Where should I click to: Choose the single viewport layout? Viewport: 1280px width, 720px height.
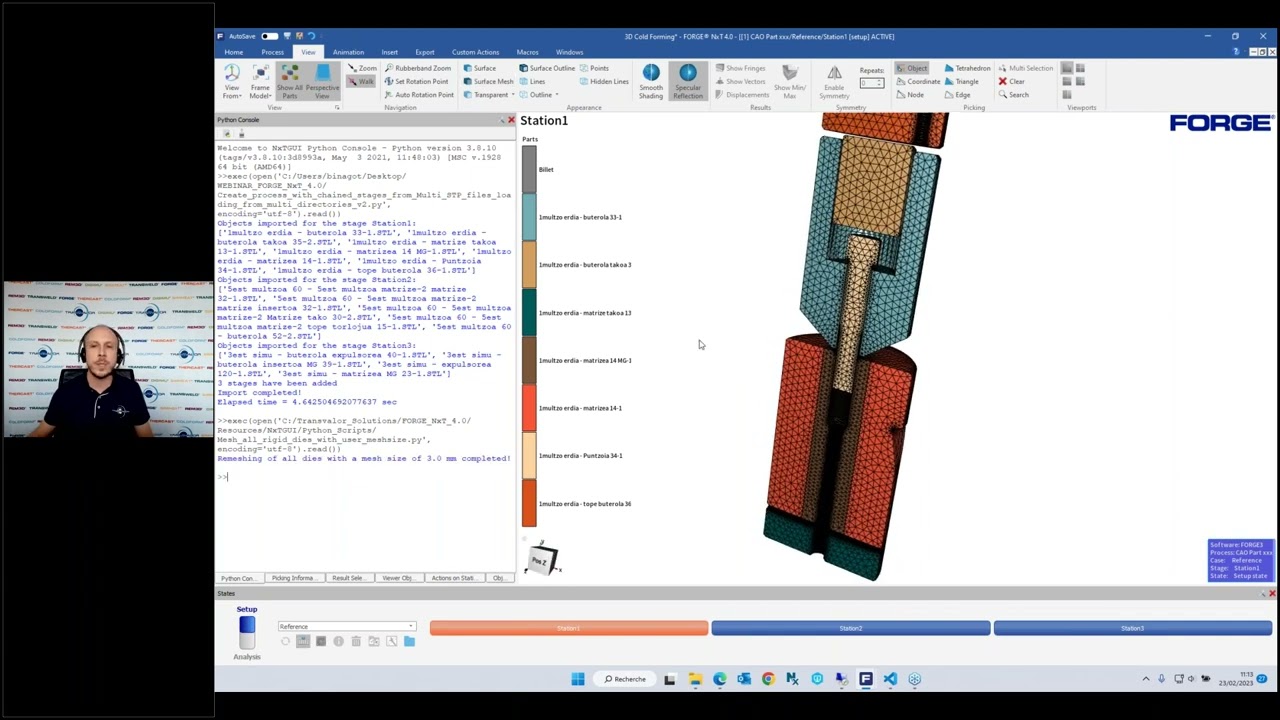point(1067,68)
